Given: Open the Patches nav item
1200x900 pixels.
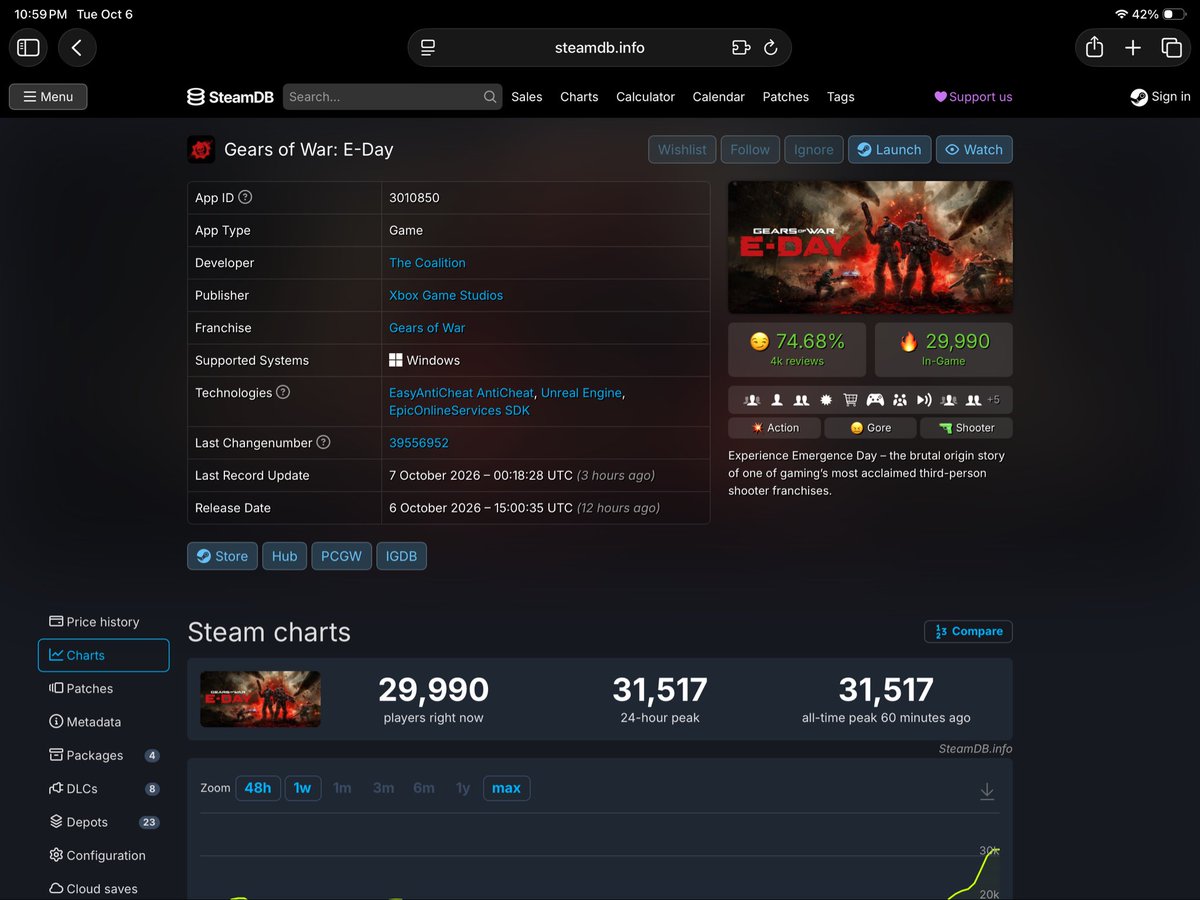Looking at the screenshot, I should (x=785, y=97).
